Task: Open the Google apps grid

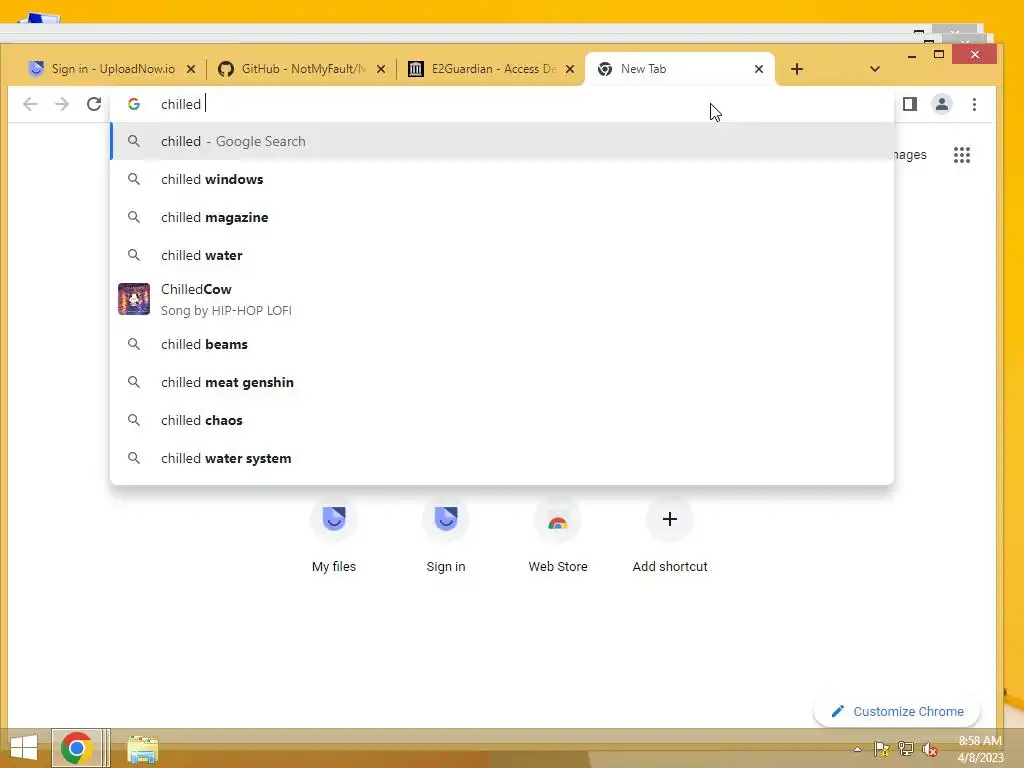Action: (x=961, y=155)
